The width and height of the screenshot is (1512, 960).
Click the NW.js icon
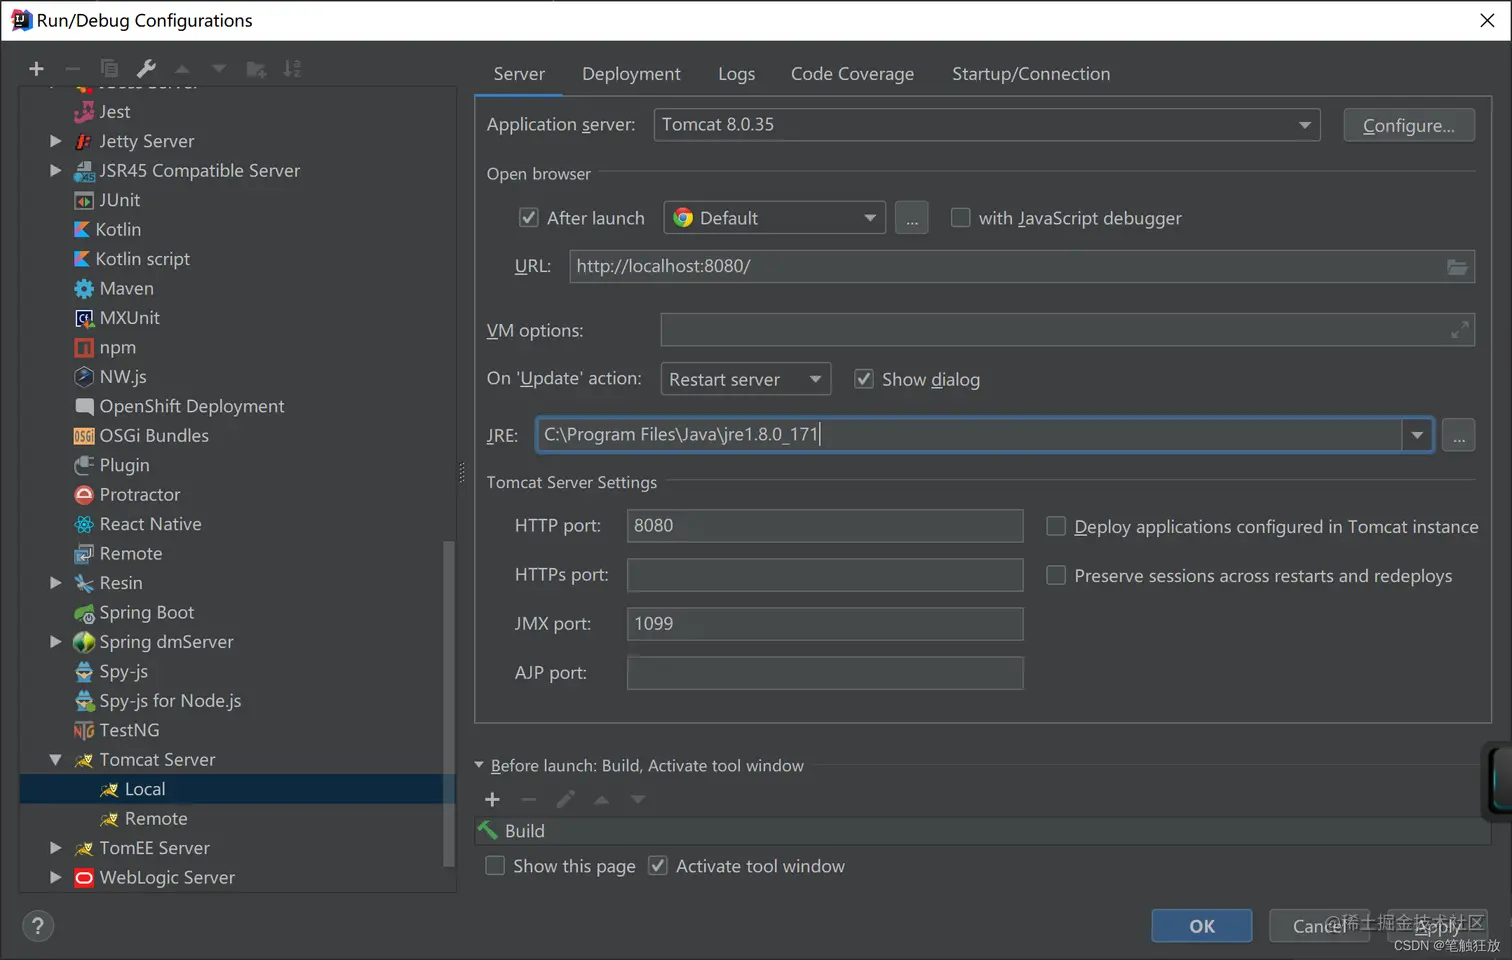tap(84, 377)
